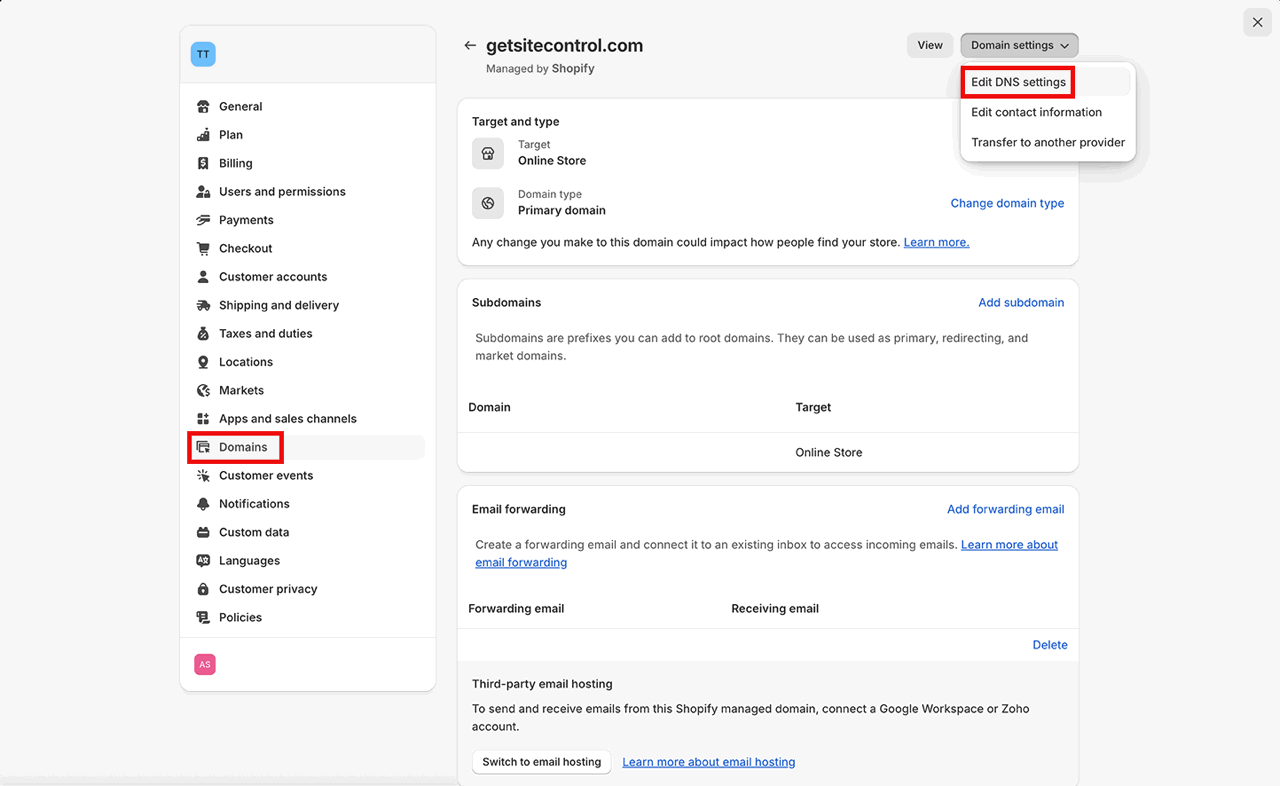Select the Checkout cart icon
Screen dimensions: 1280x786
click(x=203, y=248)
